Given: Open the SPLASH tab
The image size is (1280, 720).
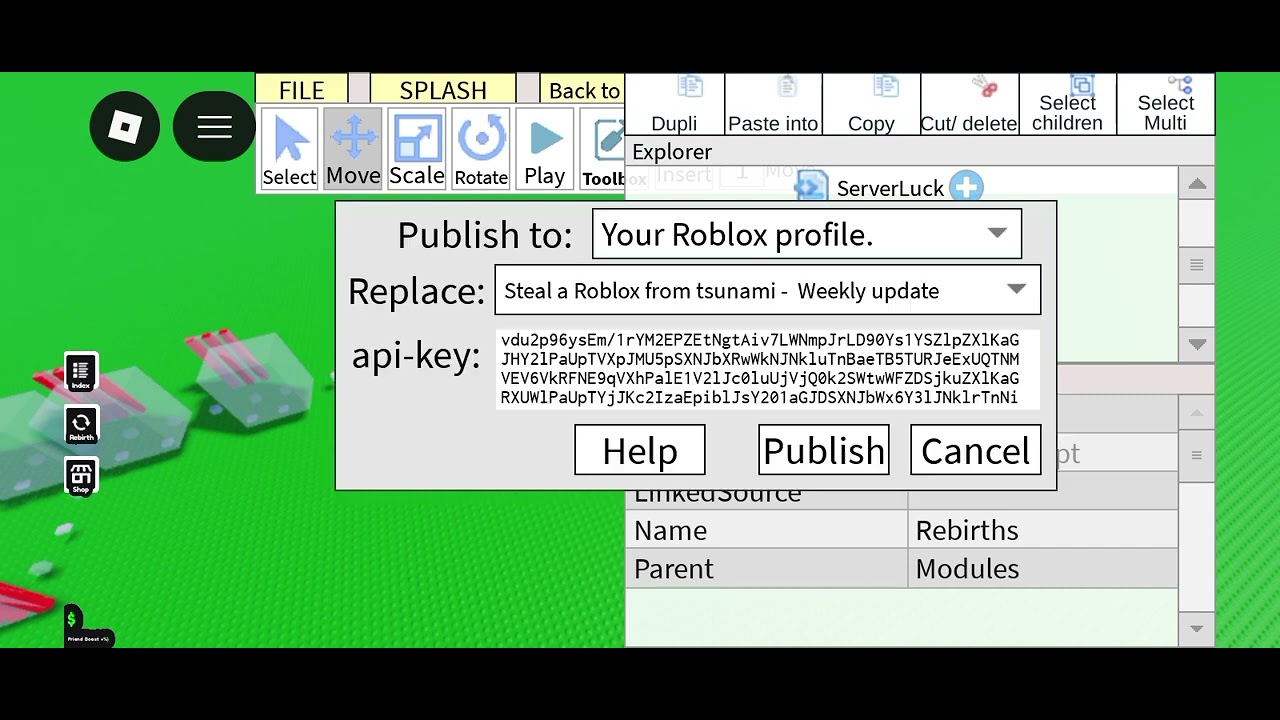Looking at the screenshot, I should tap(443, 90).
